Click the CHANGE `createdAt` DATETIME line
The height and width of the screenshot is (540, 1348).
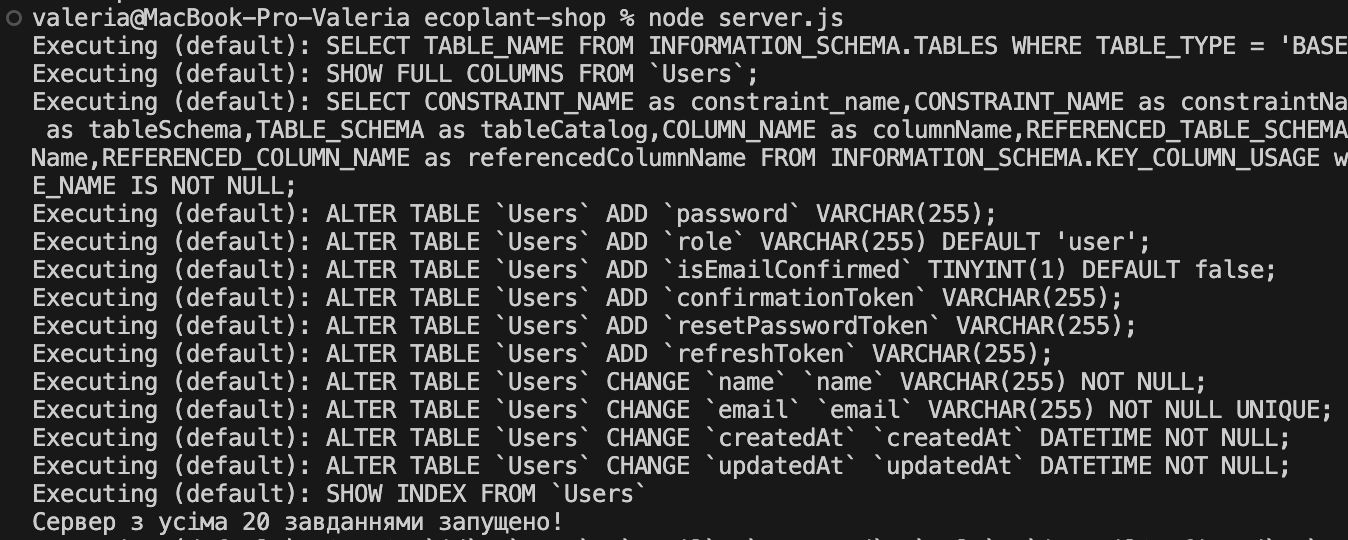(662, 438)
